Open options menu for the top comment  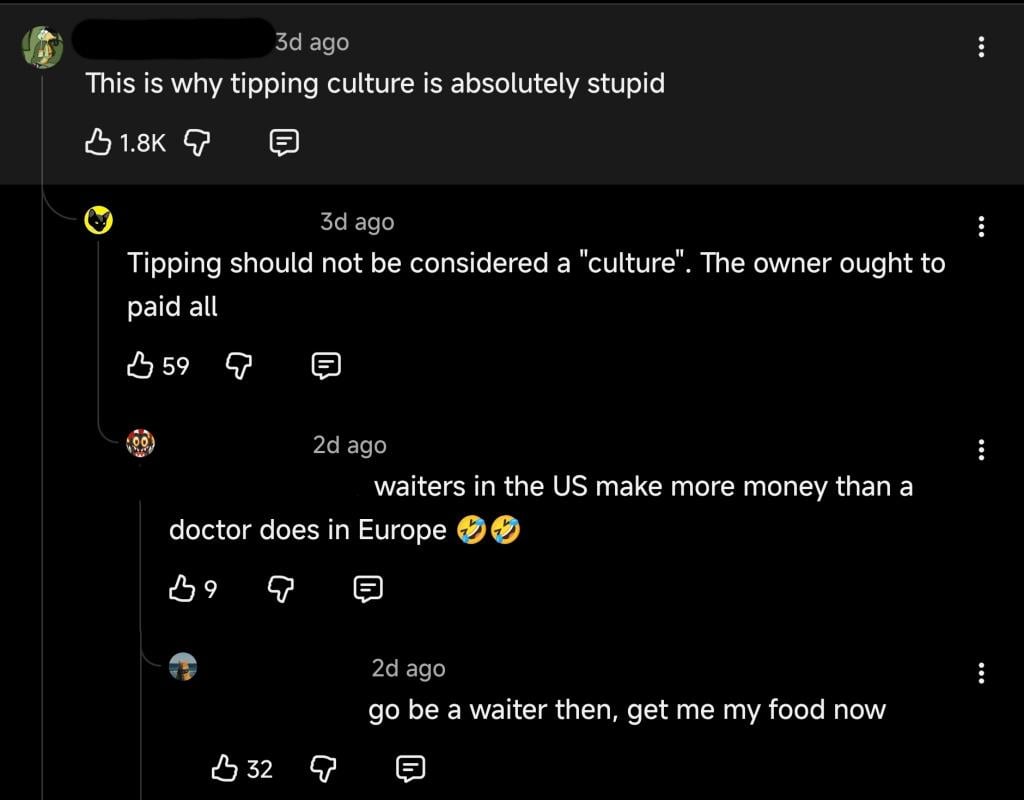(981, 47)
